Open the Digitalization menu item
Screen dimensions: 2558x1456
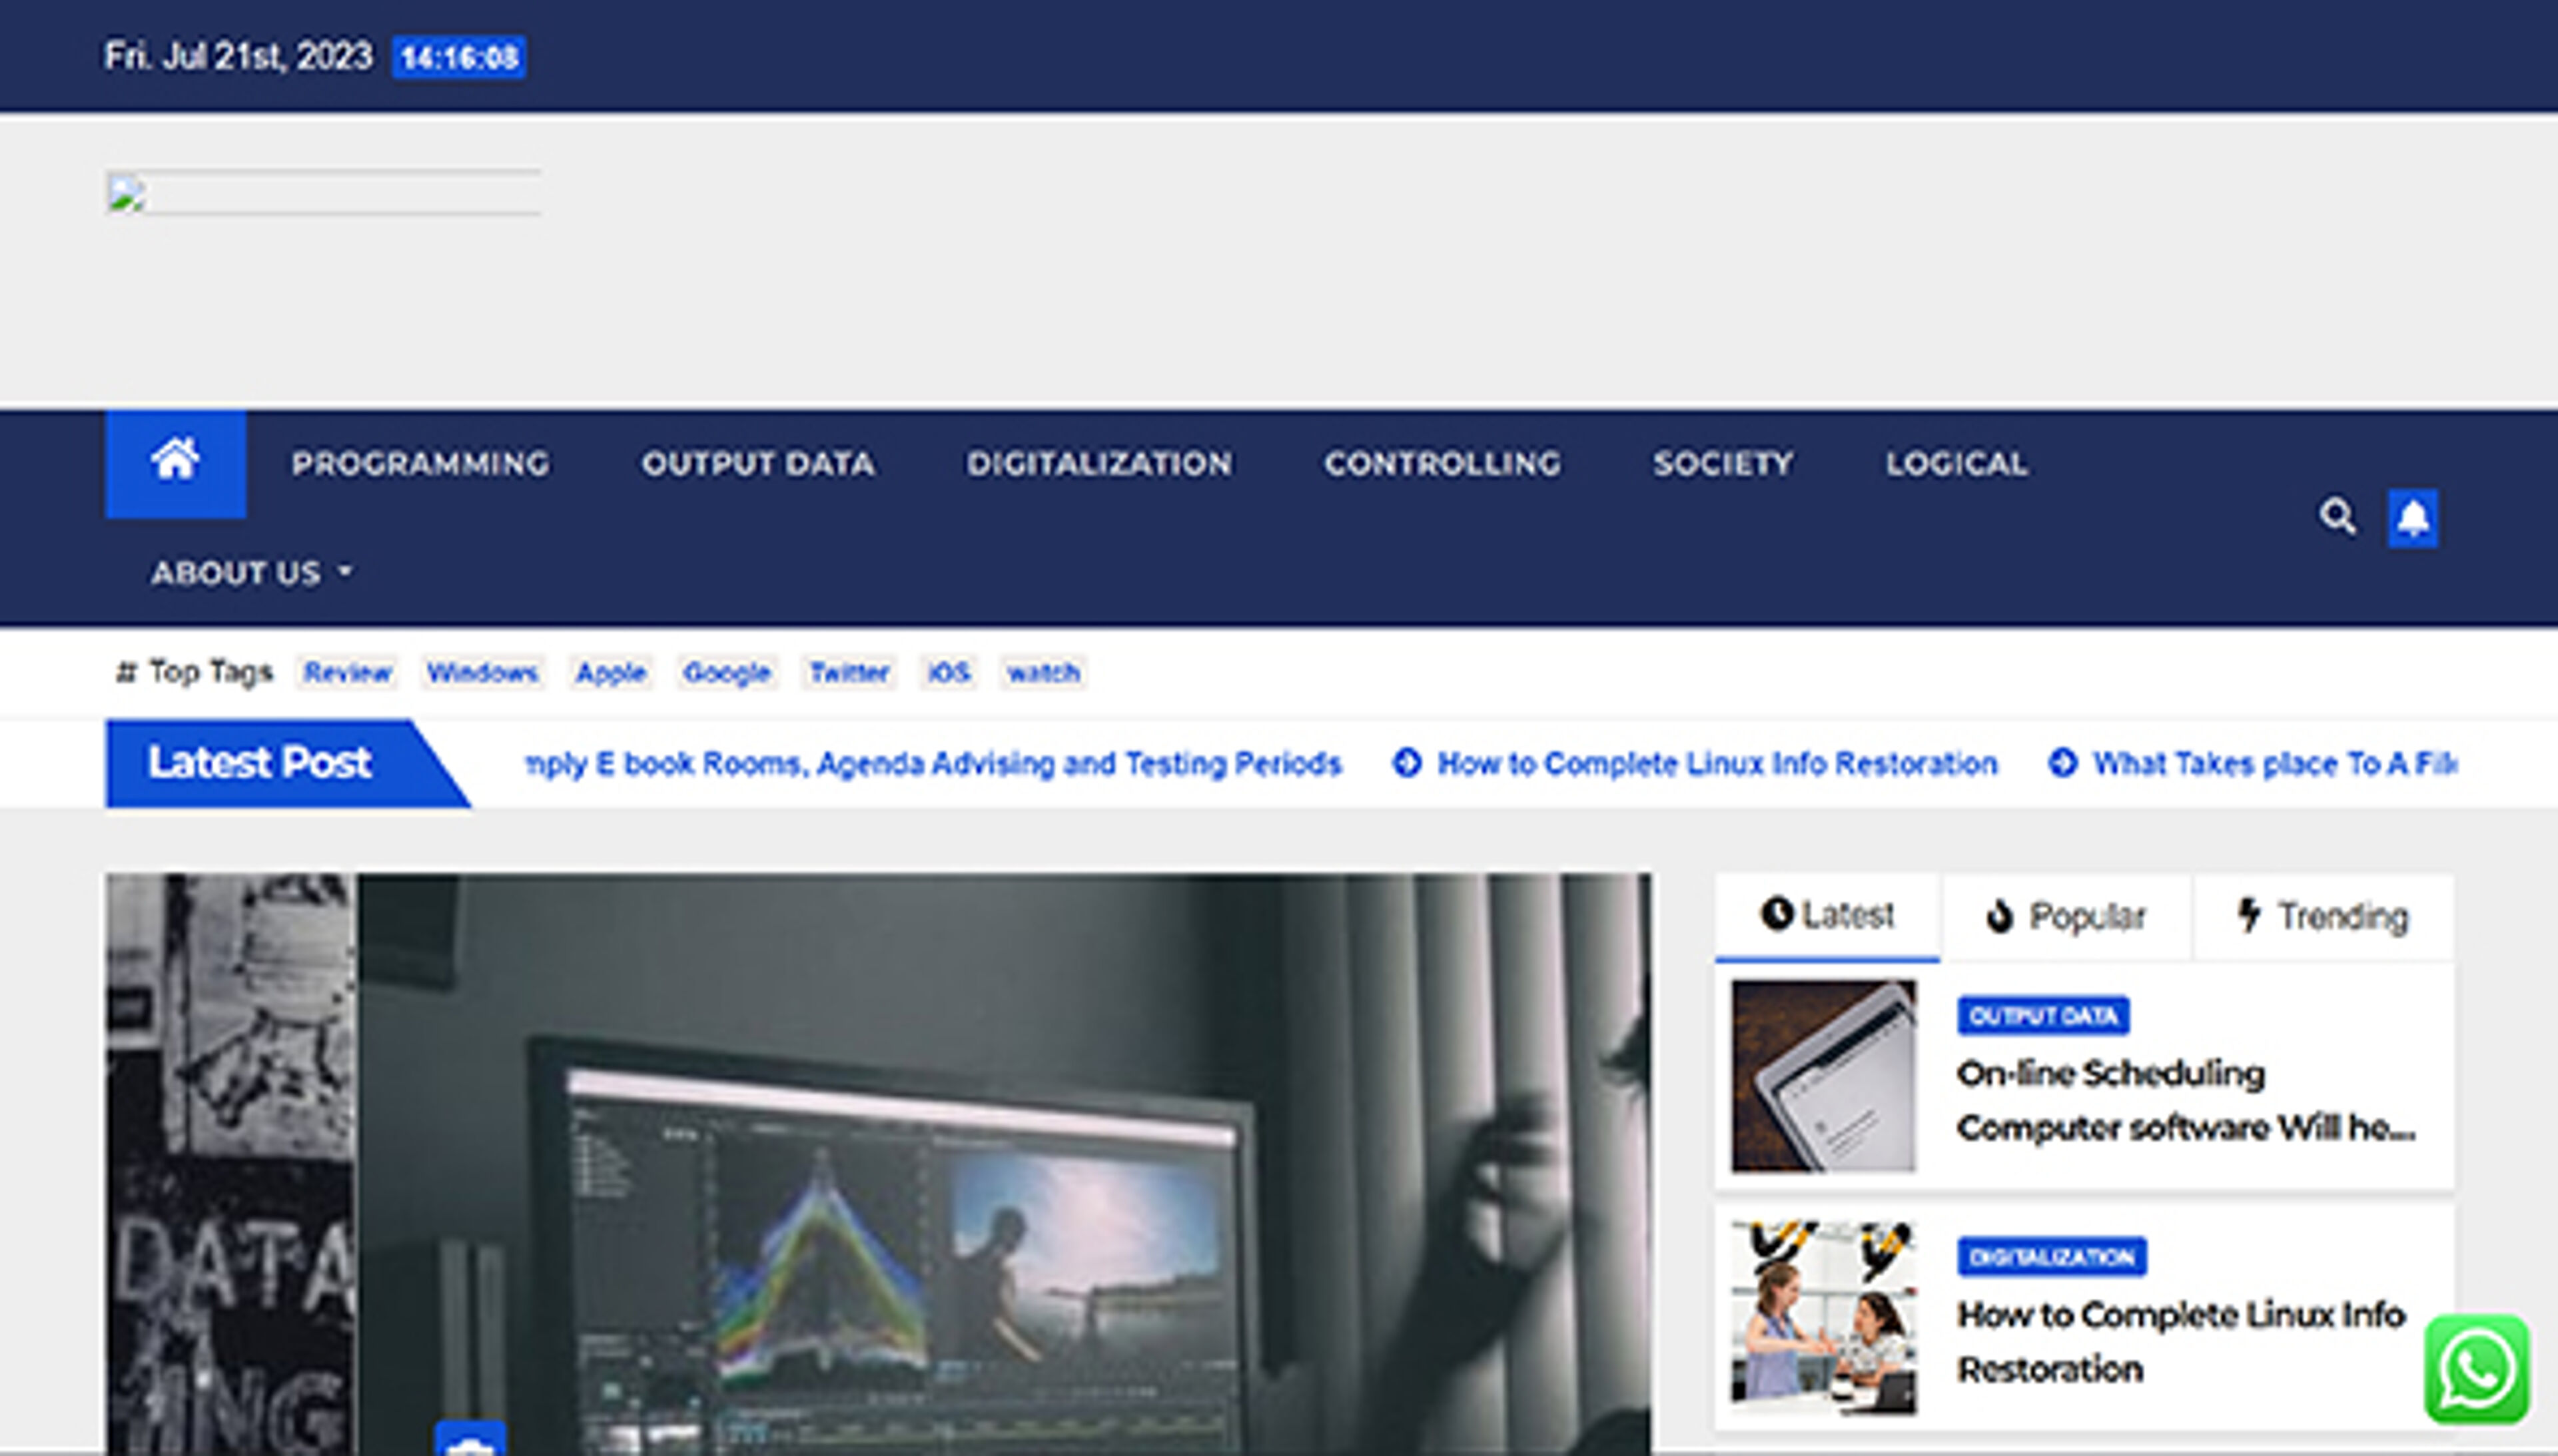point(1099,463)
